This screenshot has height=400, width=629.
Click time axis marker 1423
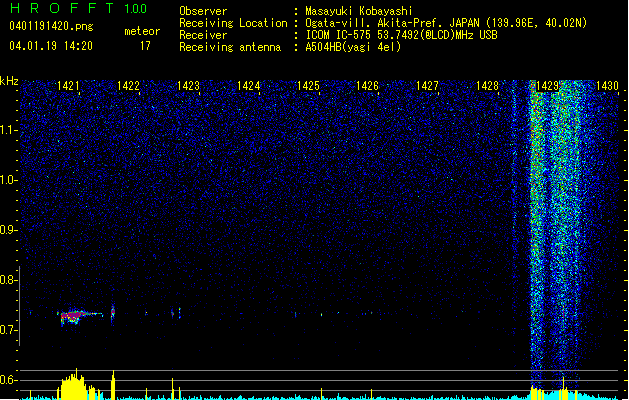[x=188, y=86]
